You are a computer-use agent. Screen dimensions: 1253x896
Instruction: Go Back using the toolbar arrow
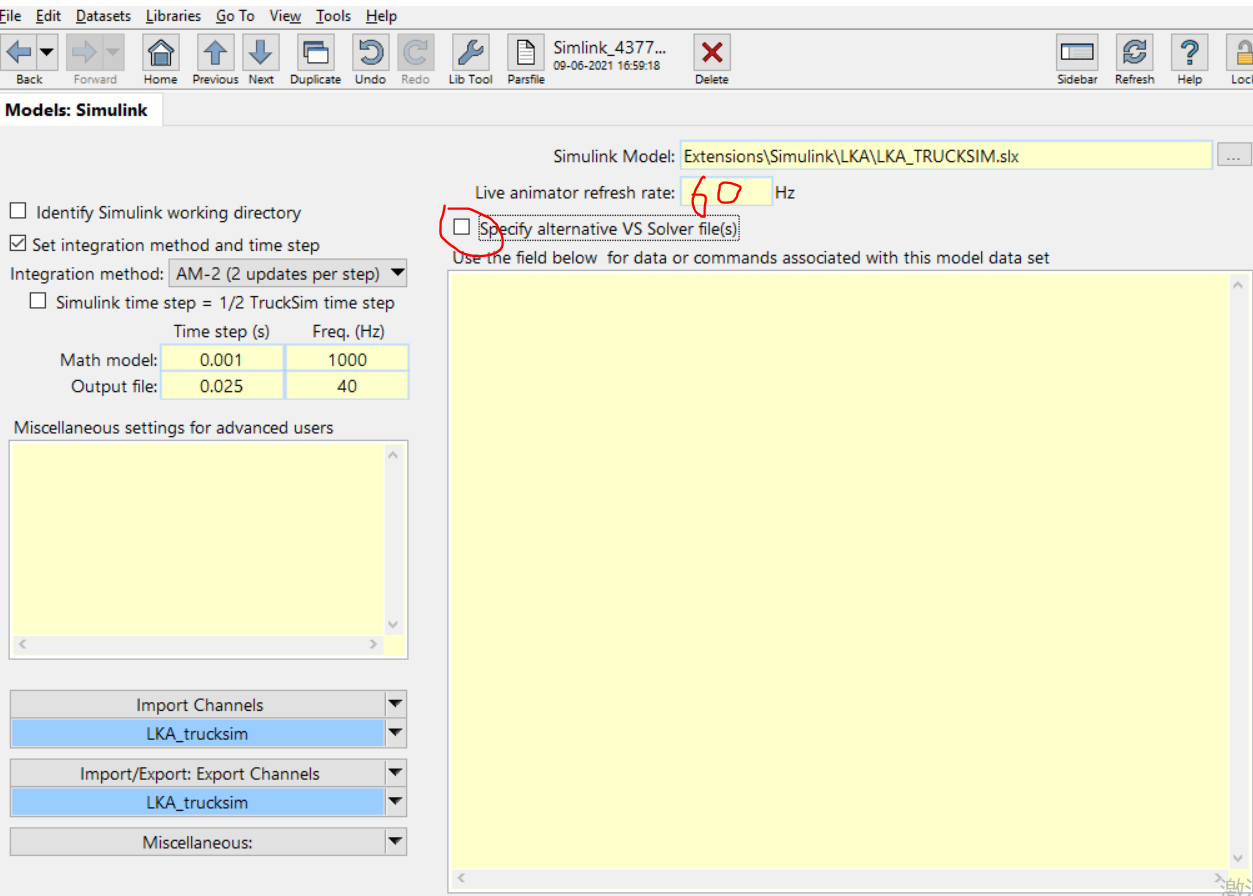(19, 52)
